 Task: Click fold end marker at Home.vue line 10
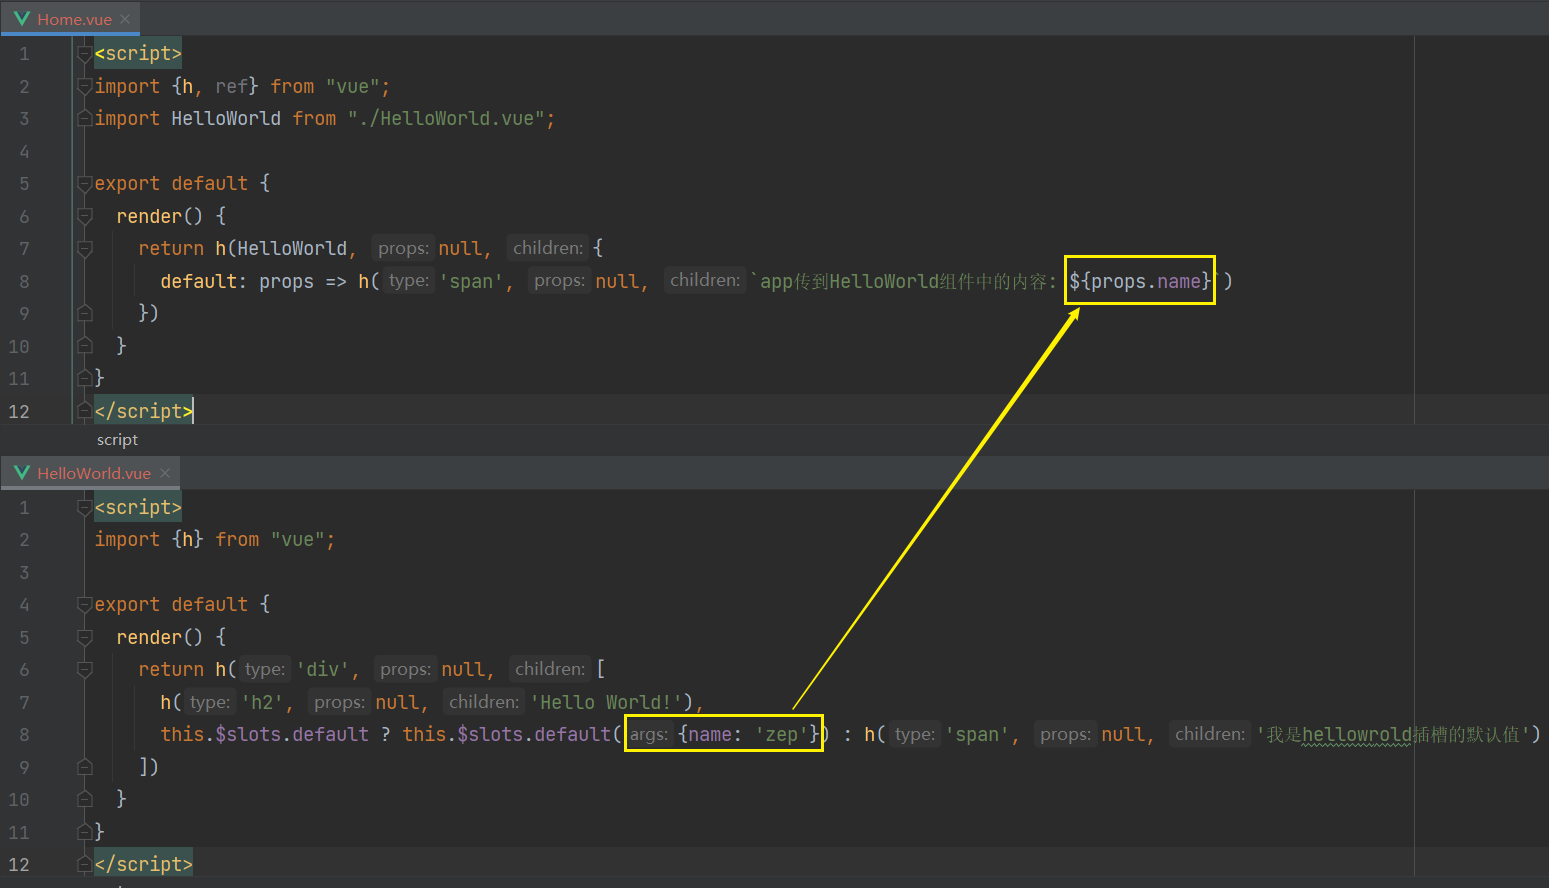click(85, 346)
